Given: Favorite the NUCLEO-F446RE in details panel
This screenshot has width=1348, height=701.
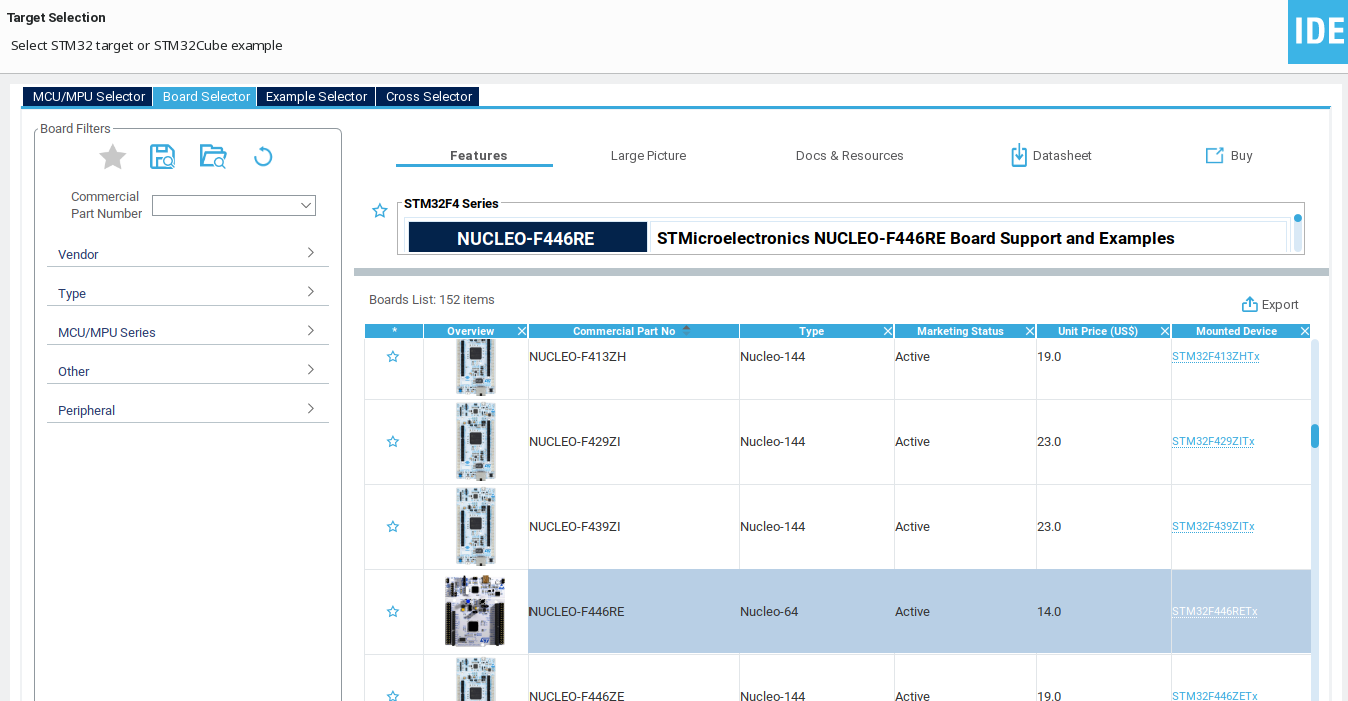Looking at the screenshot, I should tap(380, 211).
